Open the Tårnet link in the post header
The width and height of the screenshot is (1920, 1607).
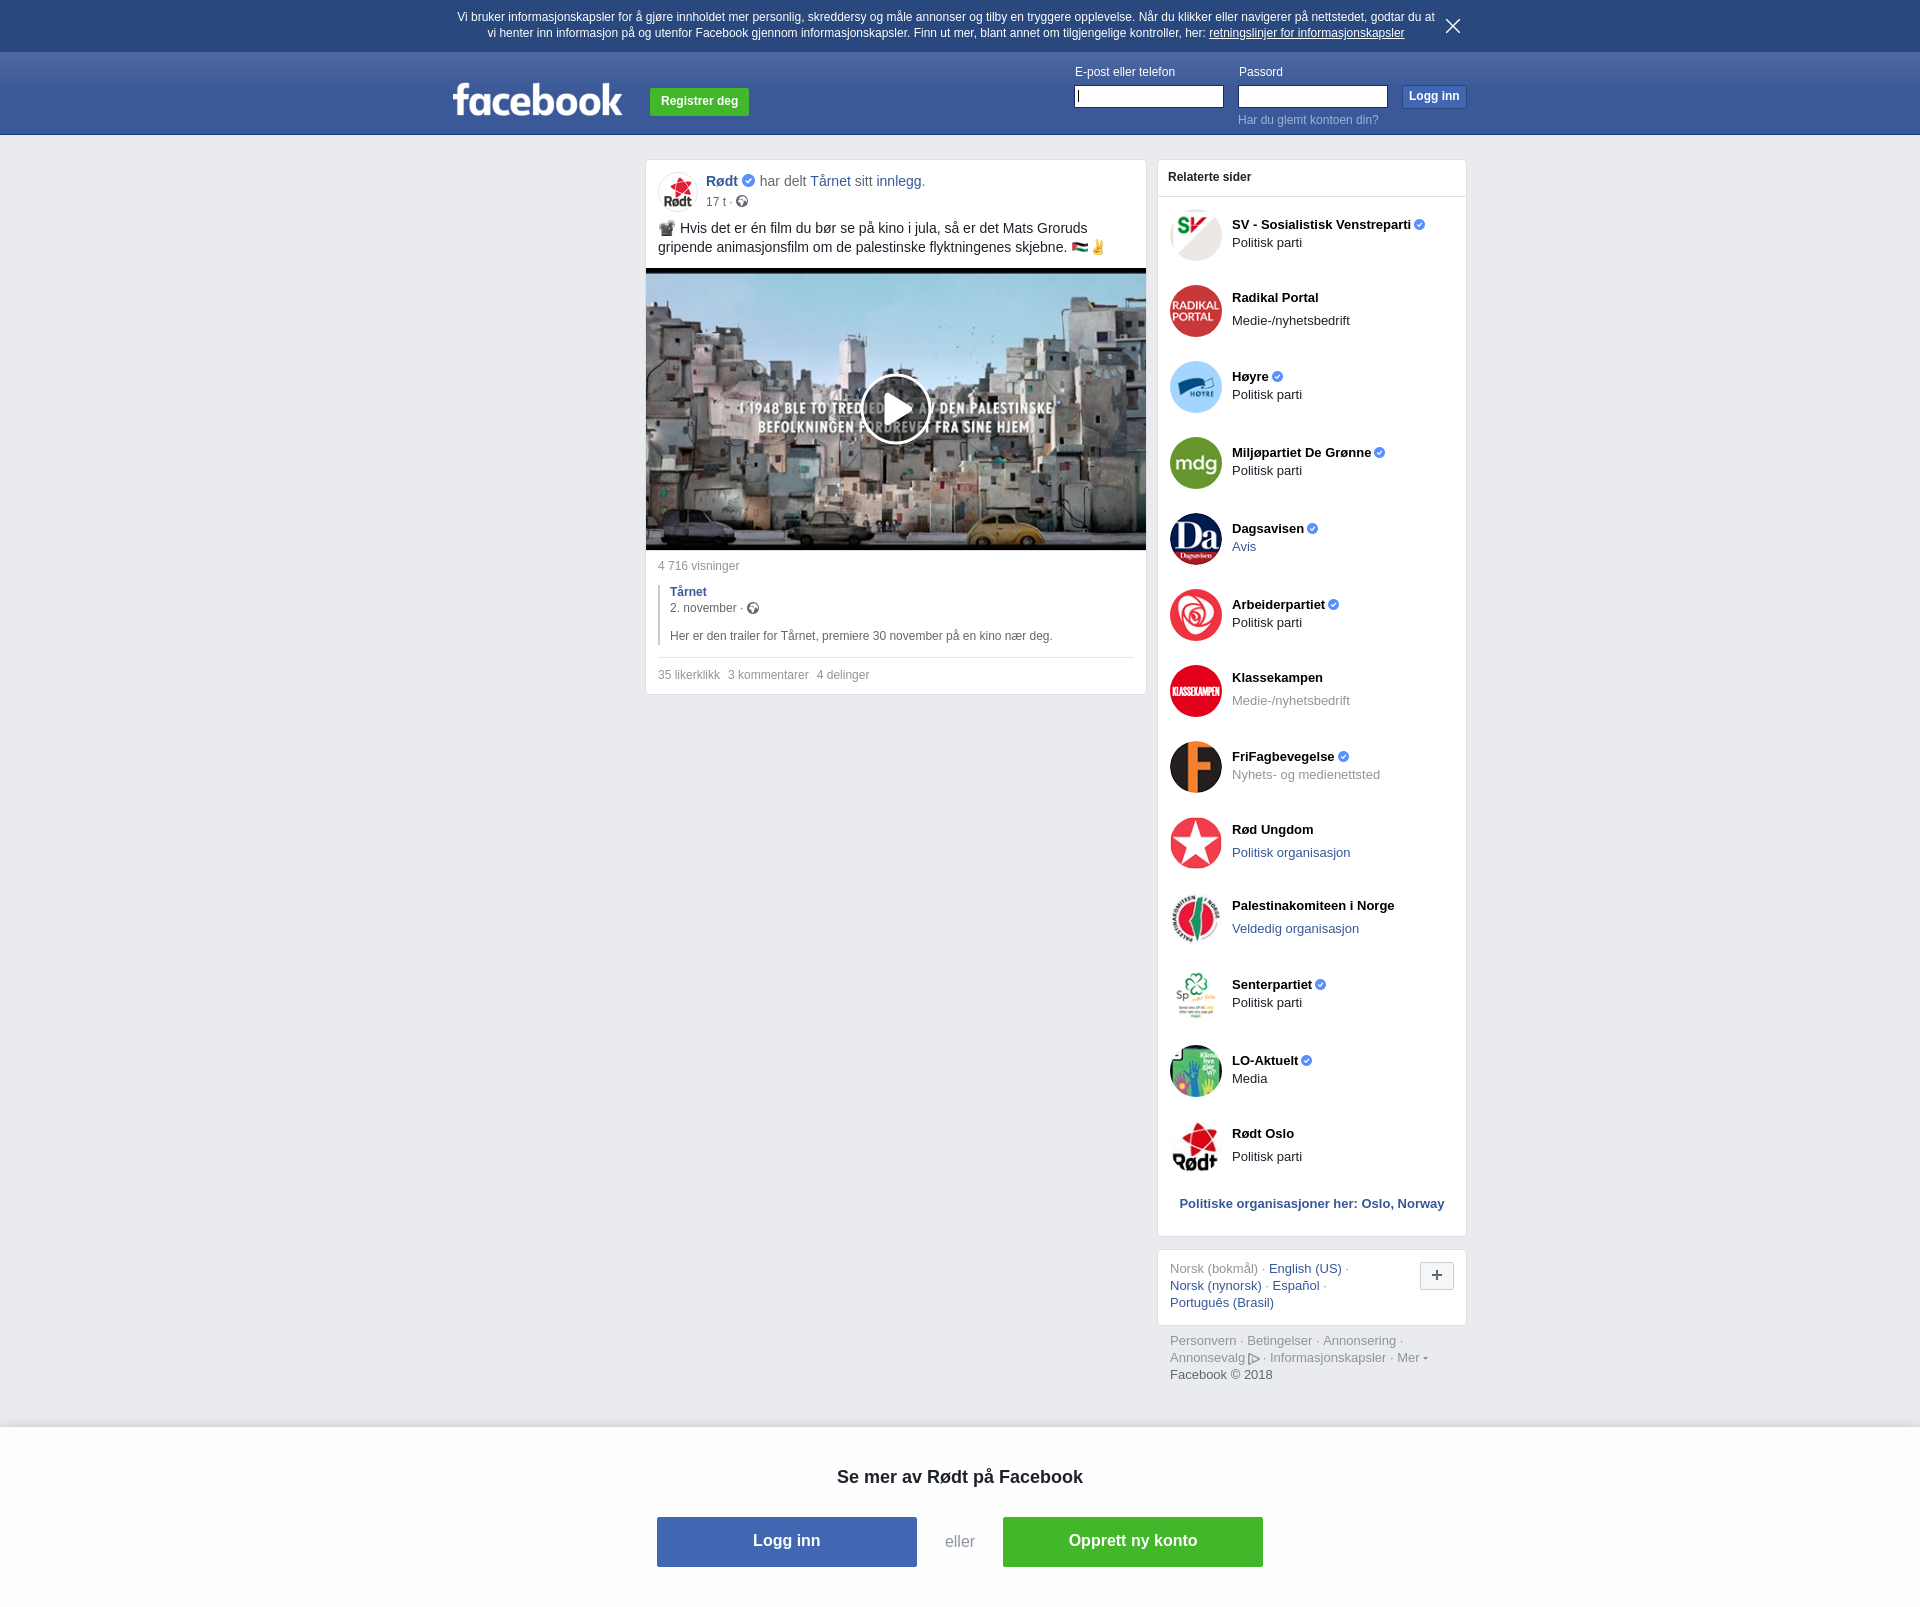click(830, 181)
